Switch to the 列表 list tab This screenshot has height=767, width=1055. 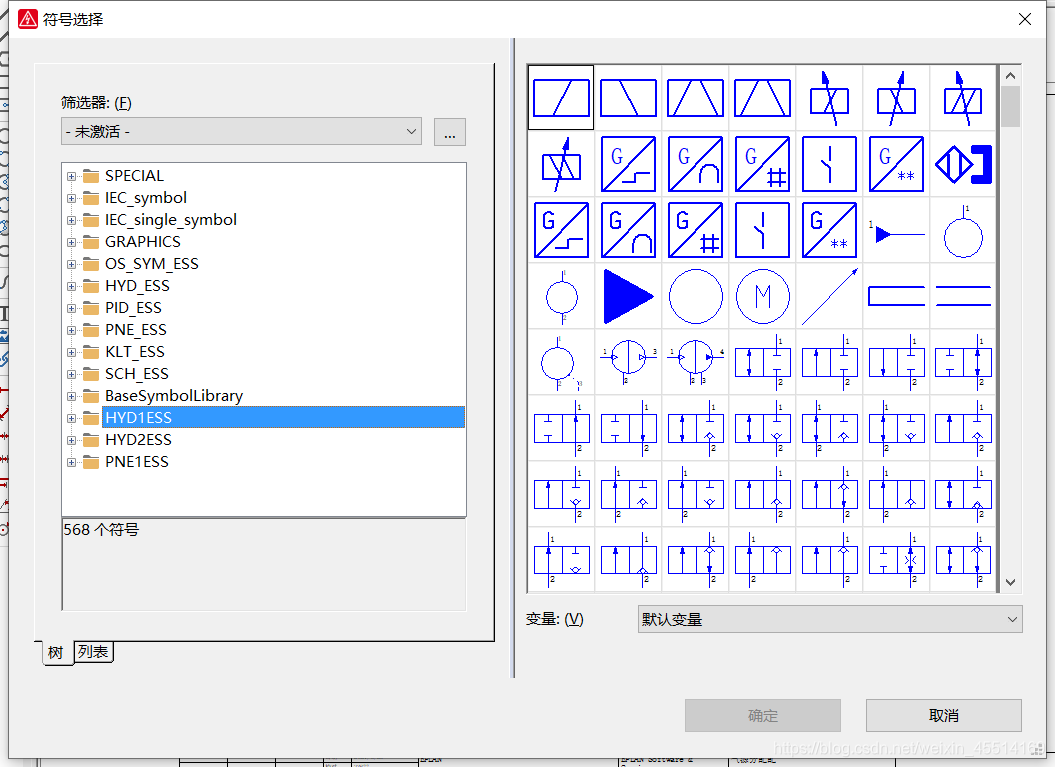[94, 652]
